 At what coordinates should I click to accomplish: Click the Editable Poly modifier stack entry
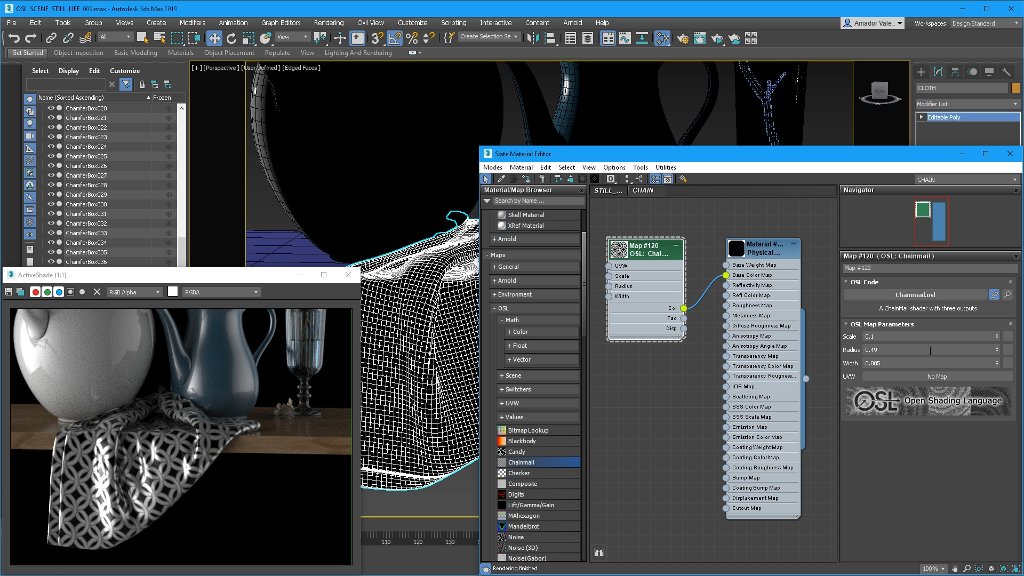(967, 118)
